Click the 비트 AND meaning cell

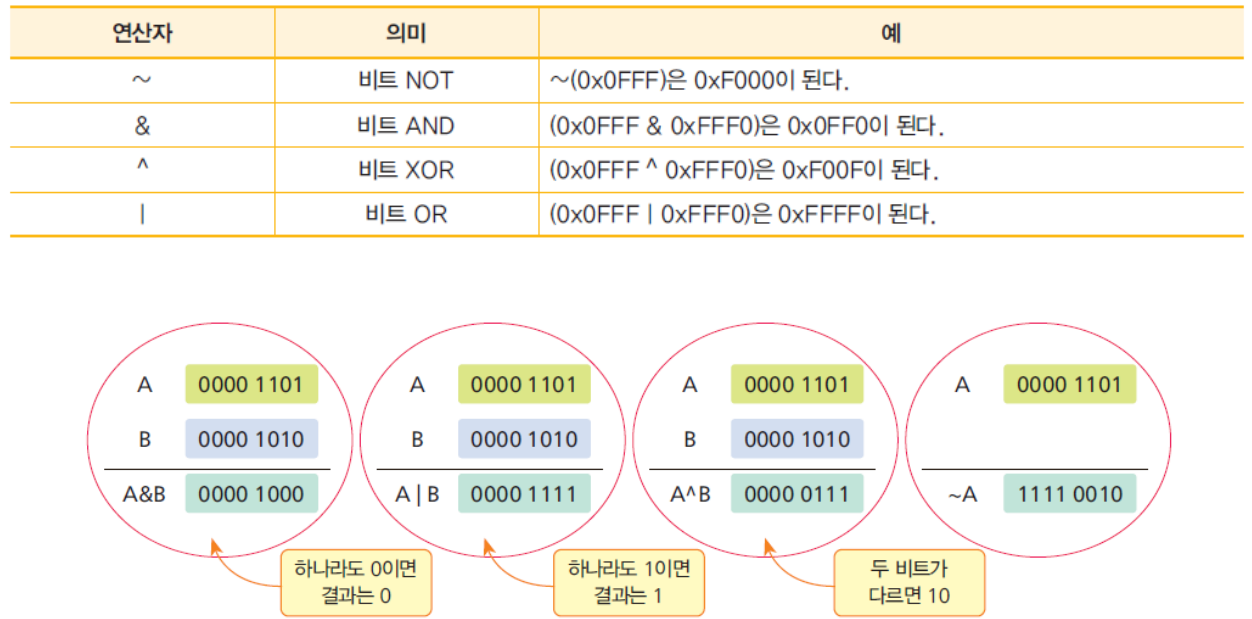tap(406, 125)
